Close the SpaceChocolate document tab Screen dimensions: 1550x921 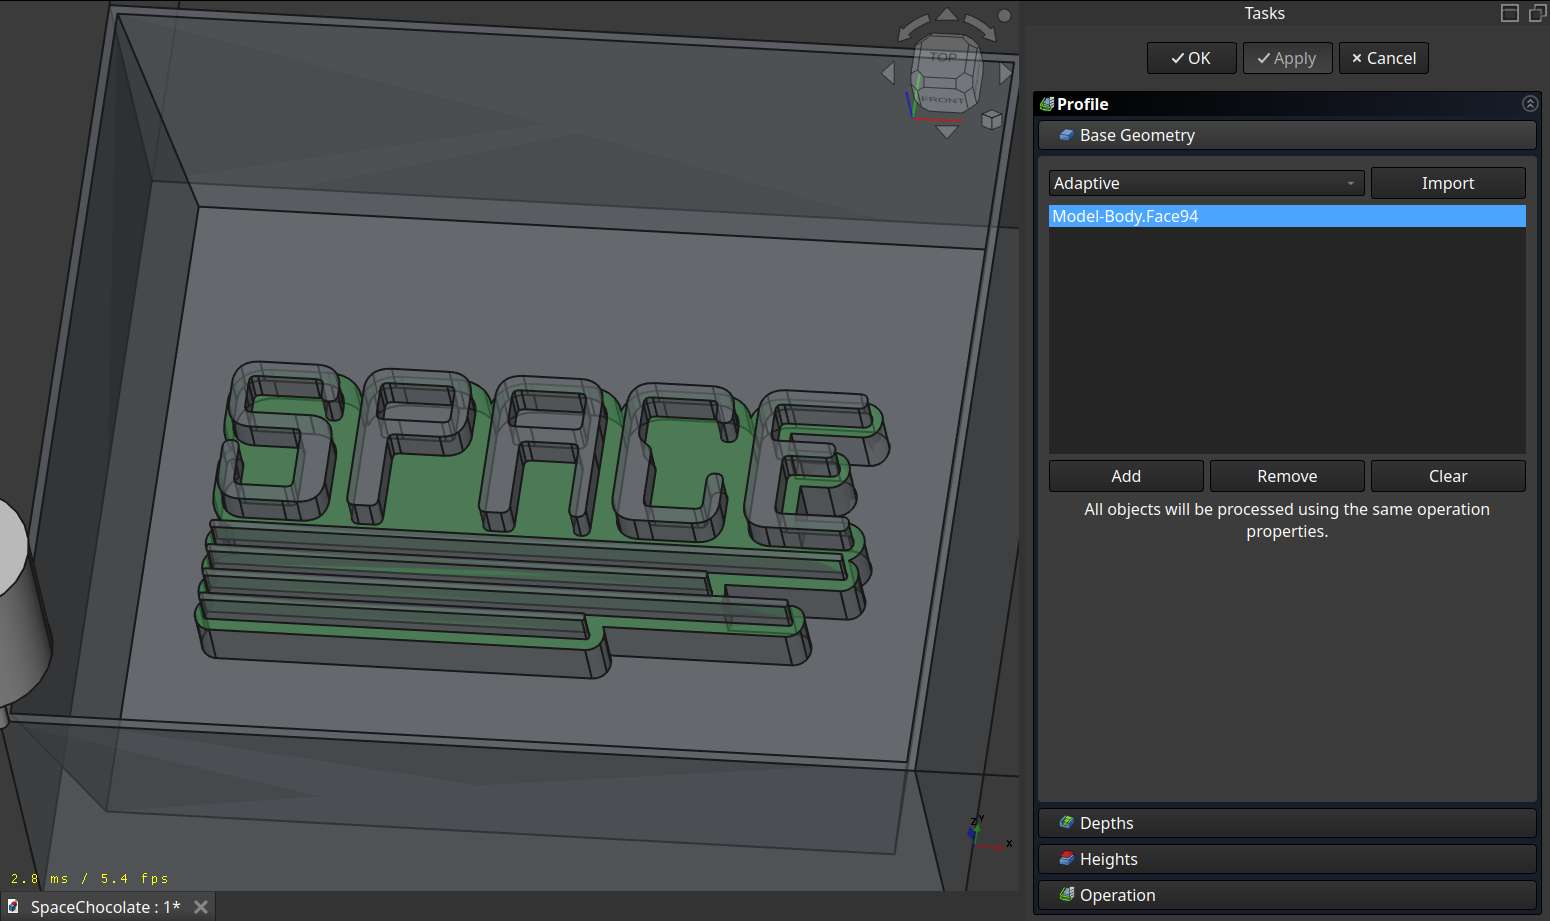(x=201, y=907)
